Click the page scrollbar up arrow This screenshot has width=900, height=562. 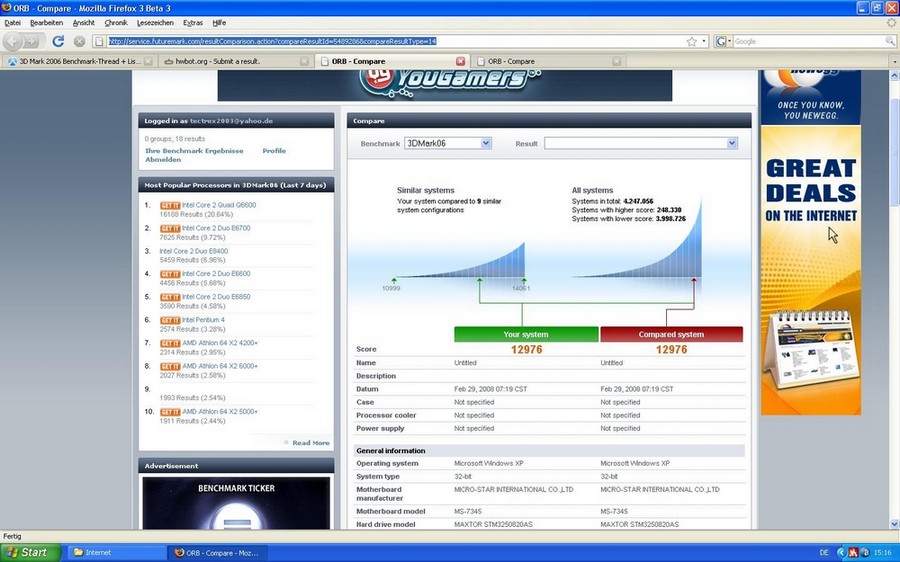894,75
